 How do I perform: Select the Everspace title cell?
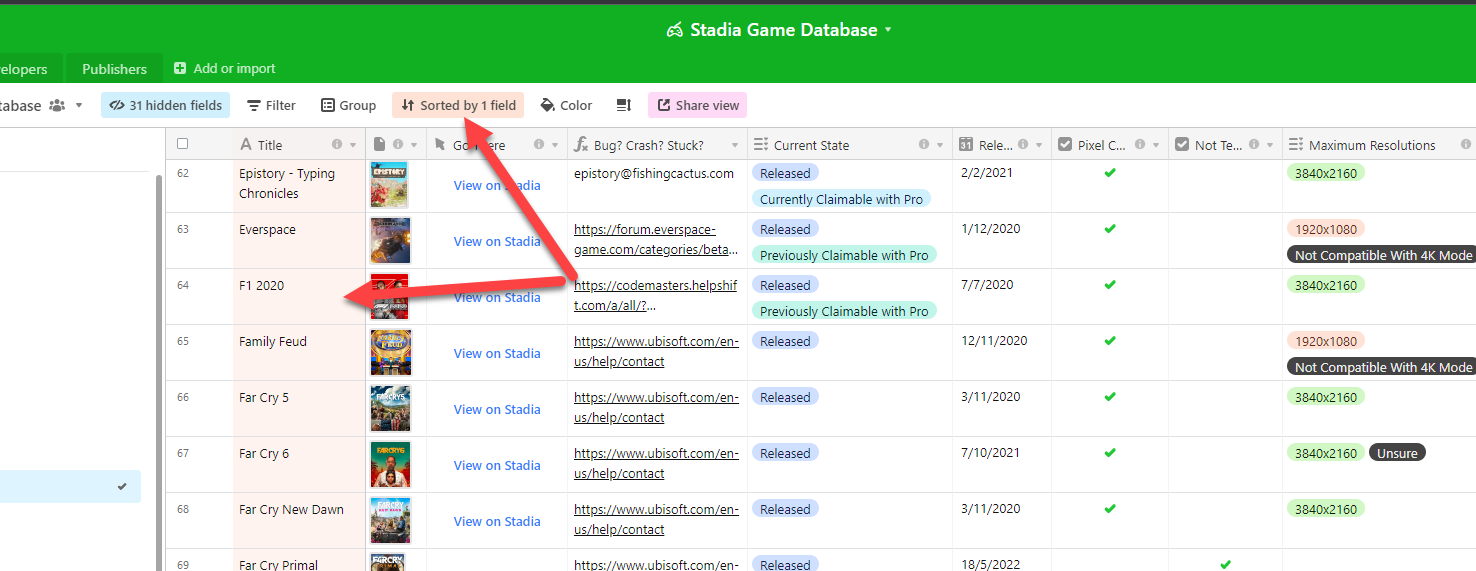coord(299,240)
